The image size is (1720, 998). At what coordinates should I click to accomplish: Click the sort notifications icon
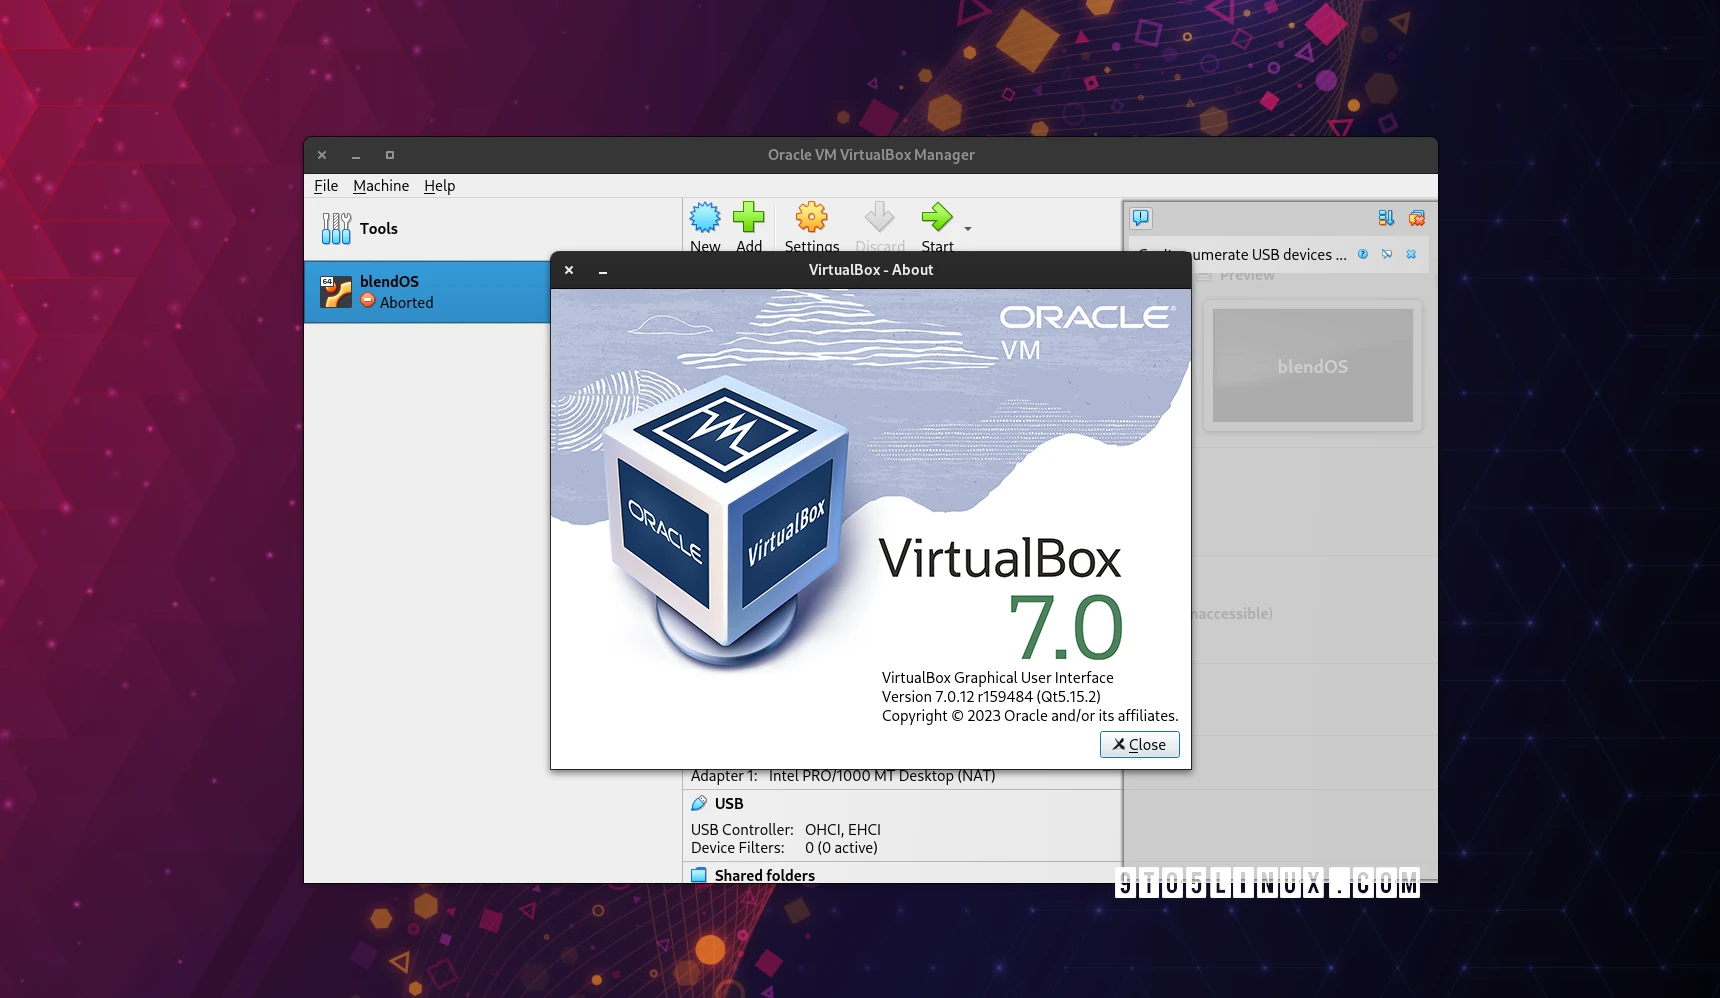(x=1385, y=217)
